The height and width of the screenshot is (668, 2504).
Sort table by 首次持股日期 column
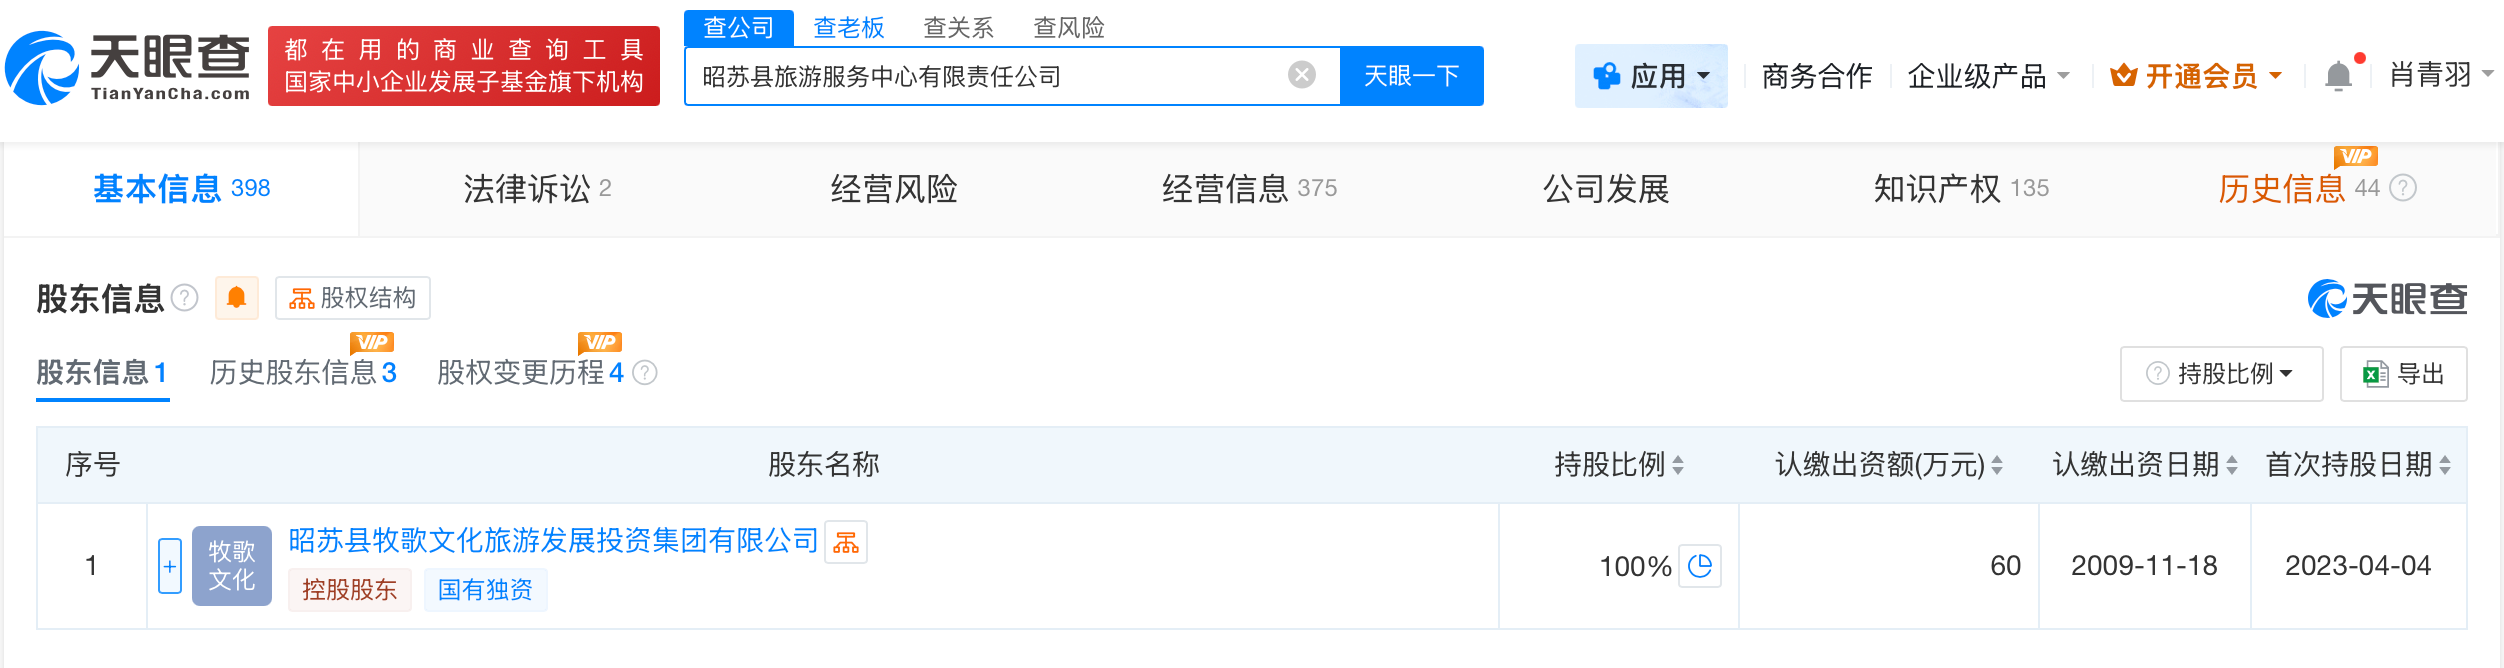[x=2445, y=465]
